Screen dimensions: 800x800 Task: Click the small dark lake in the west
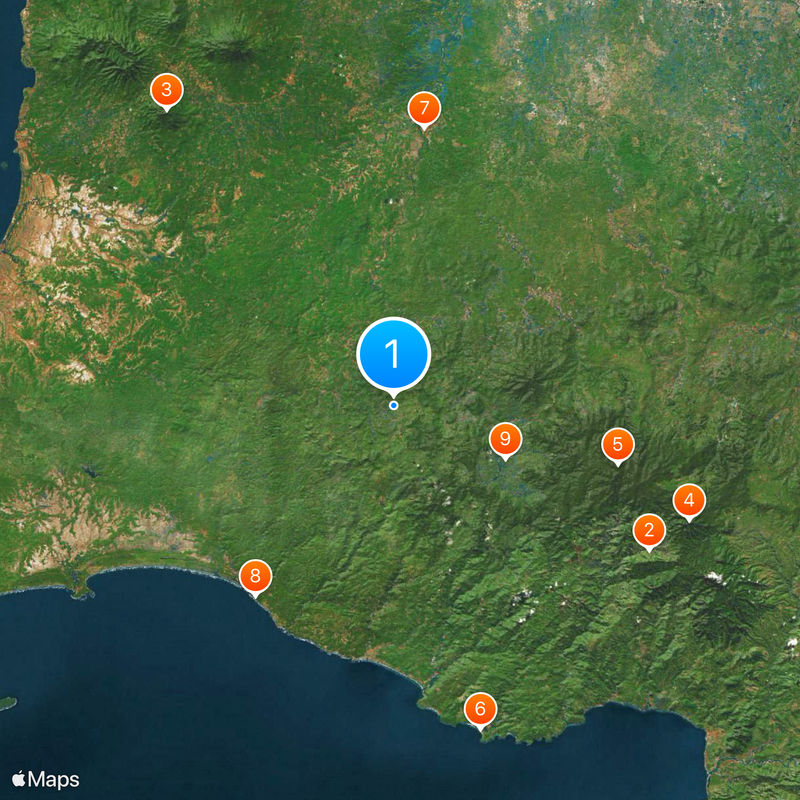click(91, 470)
